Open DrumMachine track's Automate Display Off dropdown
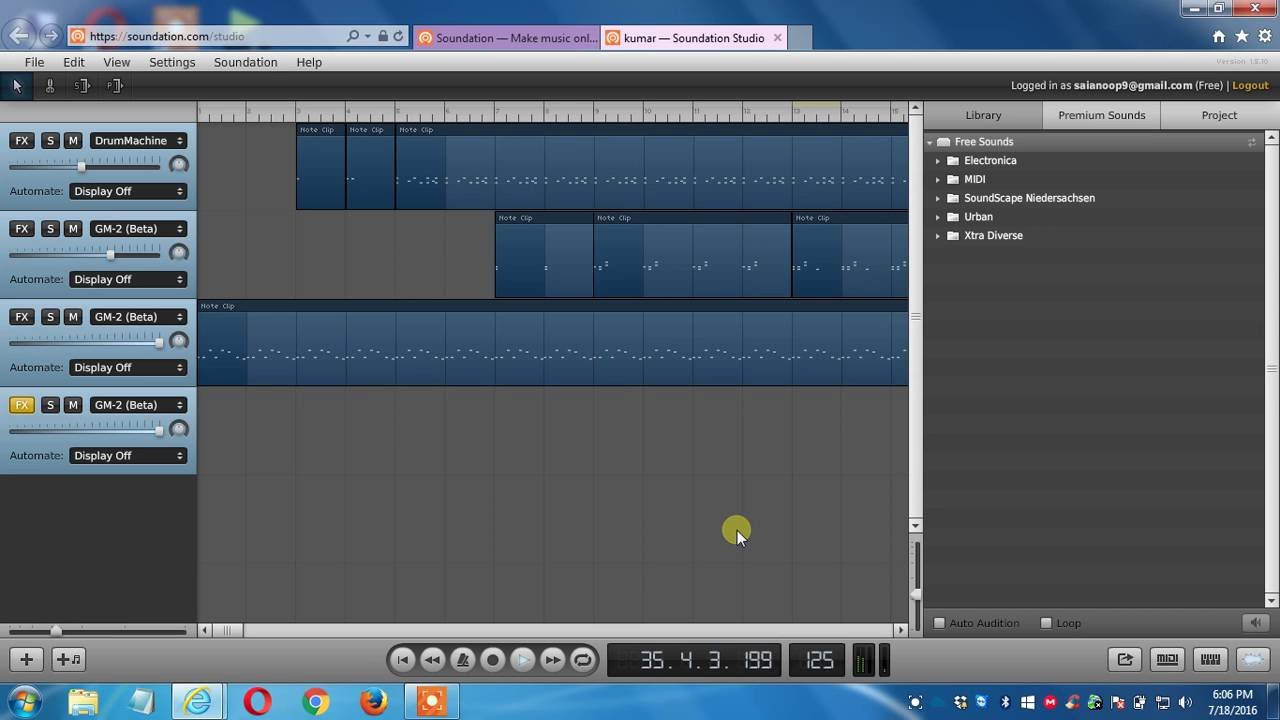Viewport: 1280px width, 720px height. pyautogui.click(x=128, y=191)
